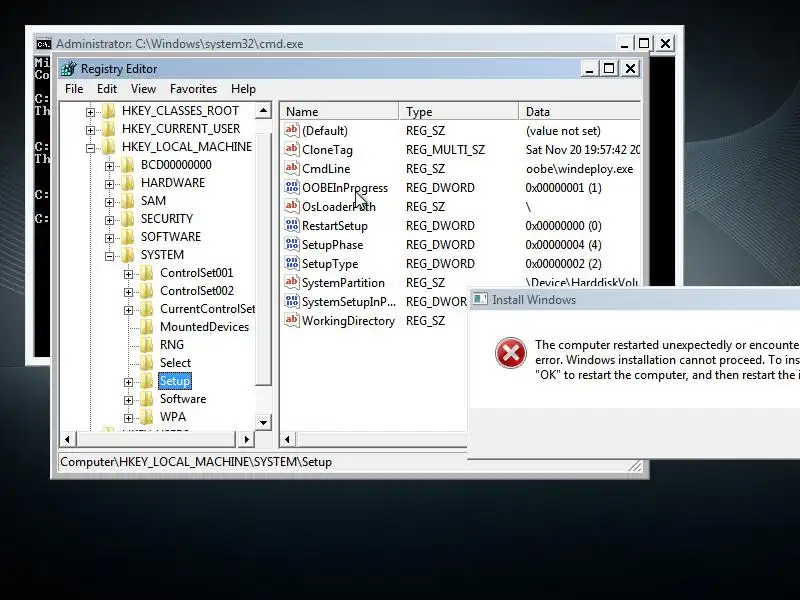Image resolution: width=800 pixels, height=600 pixels.
Task: Click the string icon beside OsLoaderPath
Action: [x=291, y=206]
